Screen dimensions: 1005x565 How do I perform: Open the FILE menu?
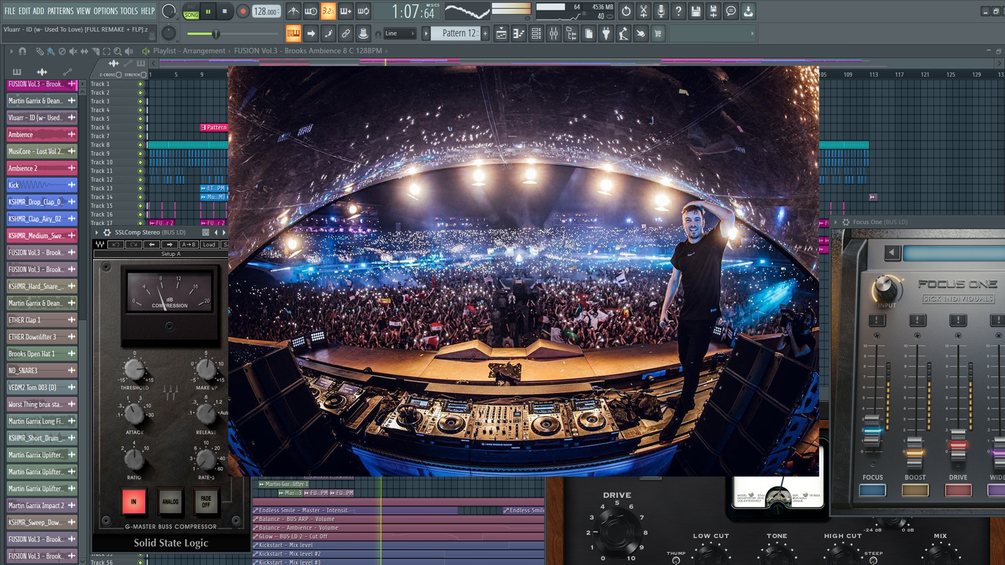pos(10,11)
